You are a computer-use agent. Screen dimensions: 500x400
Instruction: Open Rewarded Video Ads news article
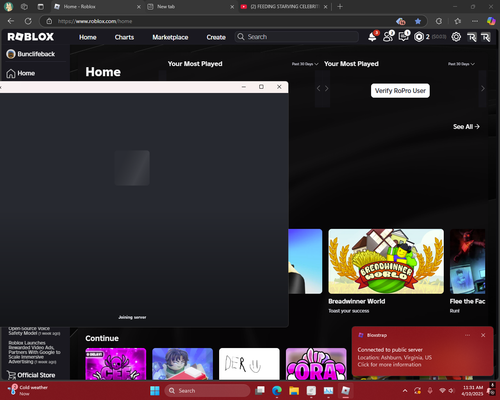[34, 352]
